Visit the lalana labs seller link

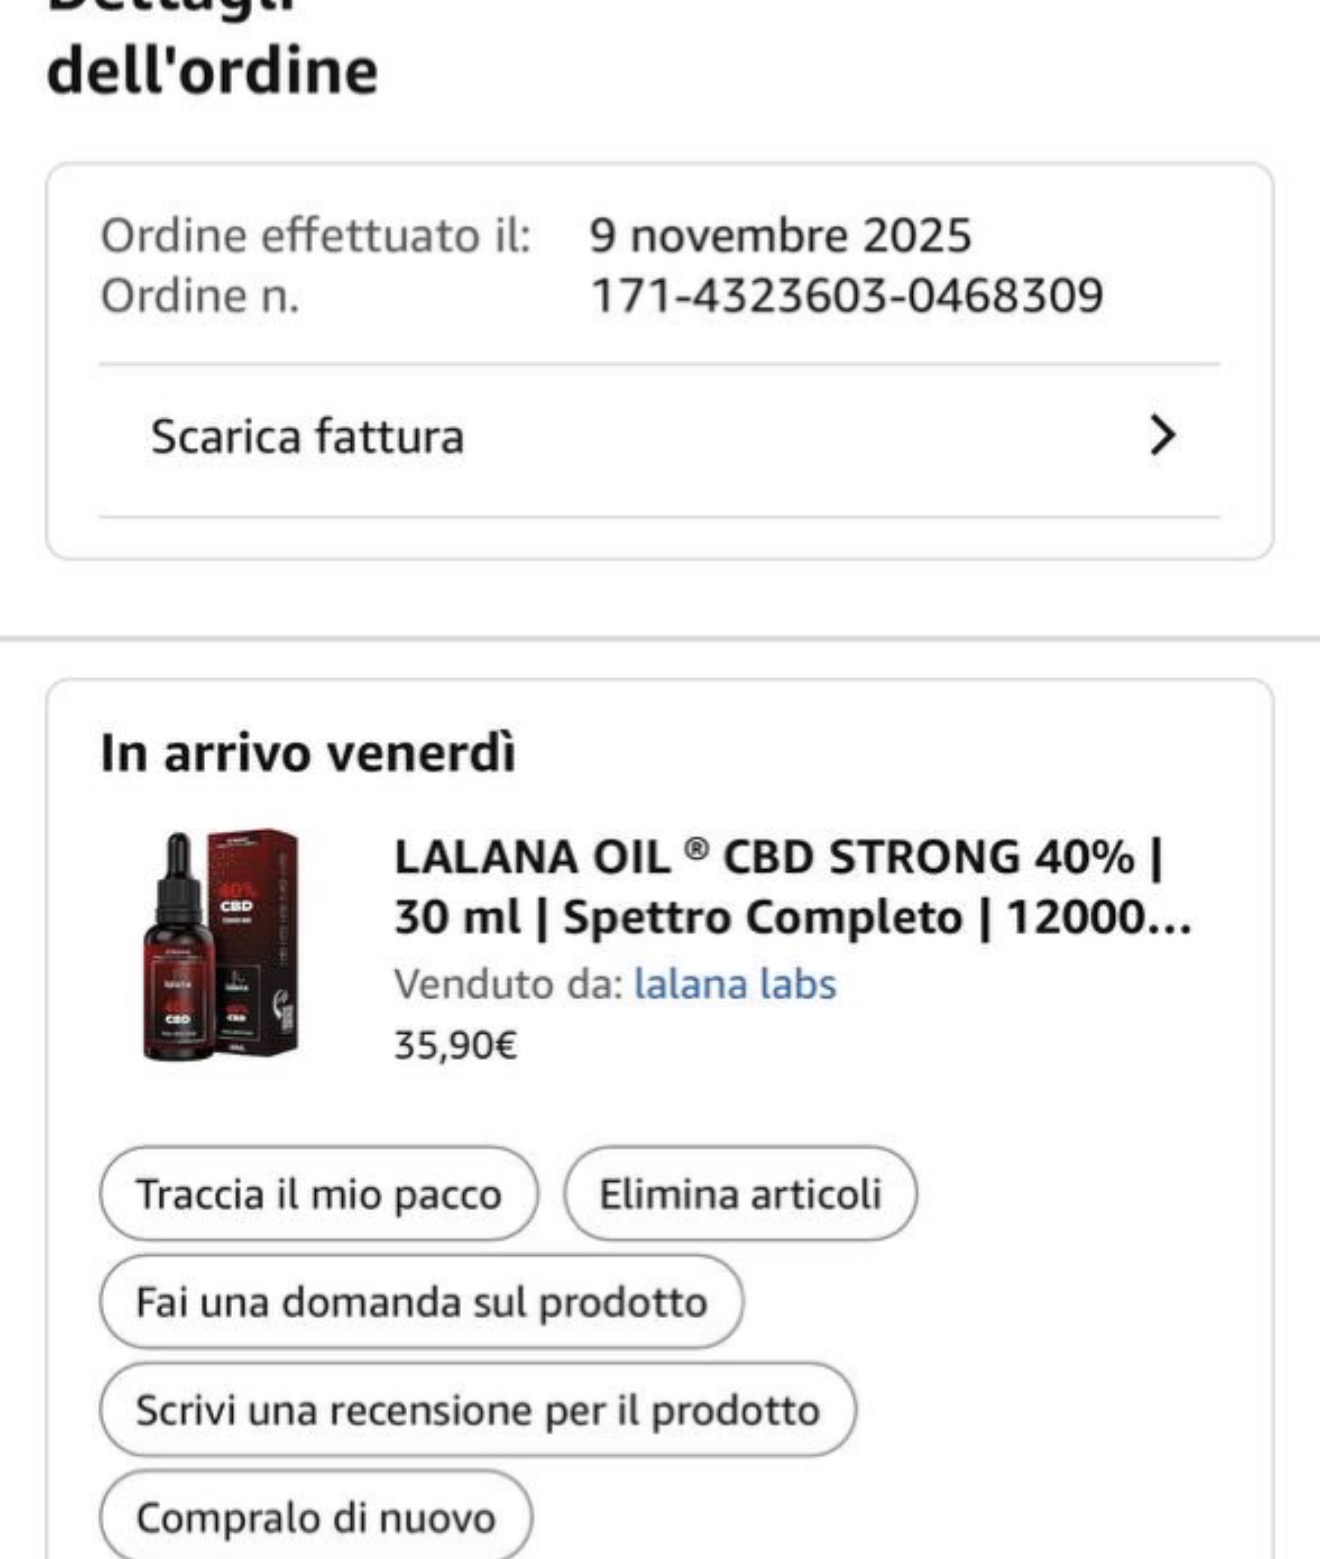[735, 984]
